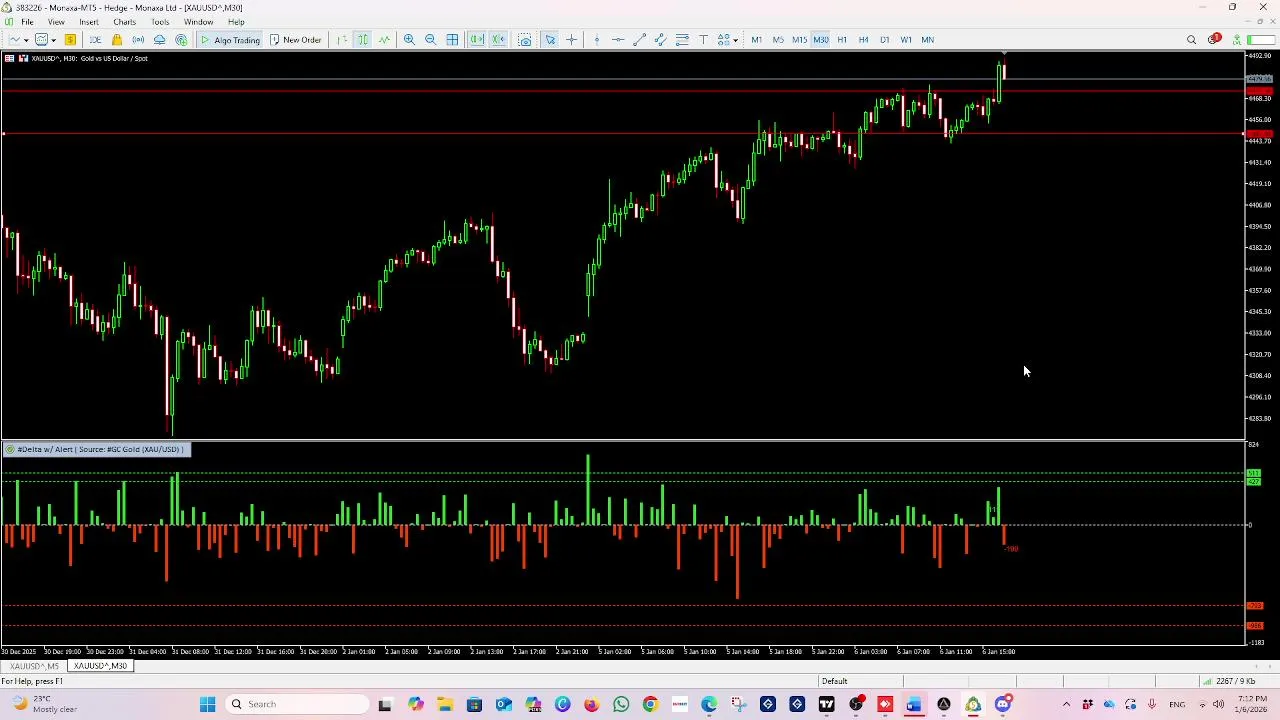
Task: Switch to the XAUUSD^,M5 chart tab
Action: pos(34,666)
